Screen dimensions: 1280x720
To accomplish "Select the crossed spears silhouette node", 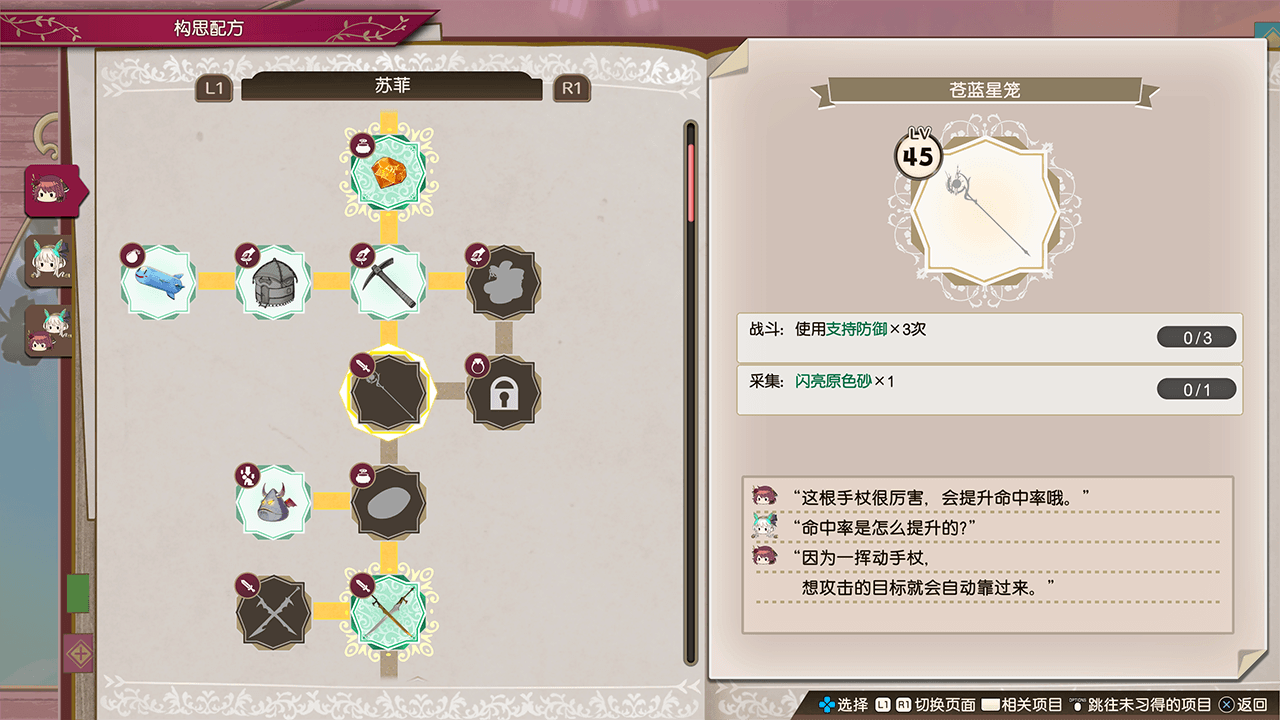I will click(x=274, y=609).
